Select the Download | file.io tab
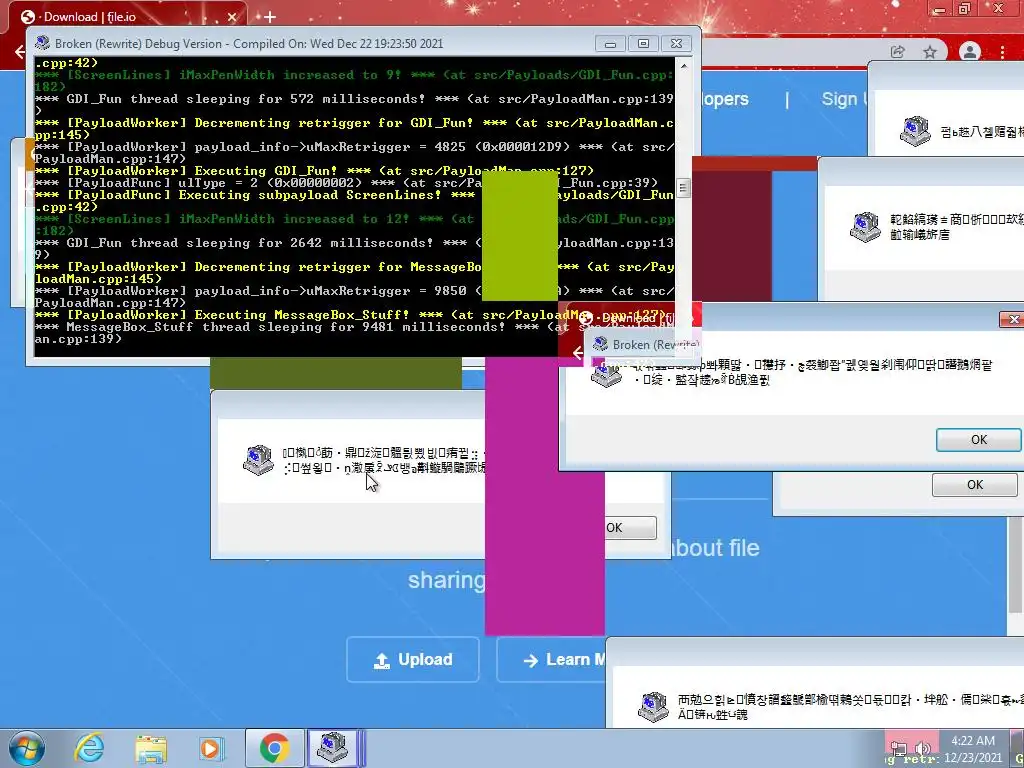The width and height of the screenshot is (1024, 768). coord(127,17)
